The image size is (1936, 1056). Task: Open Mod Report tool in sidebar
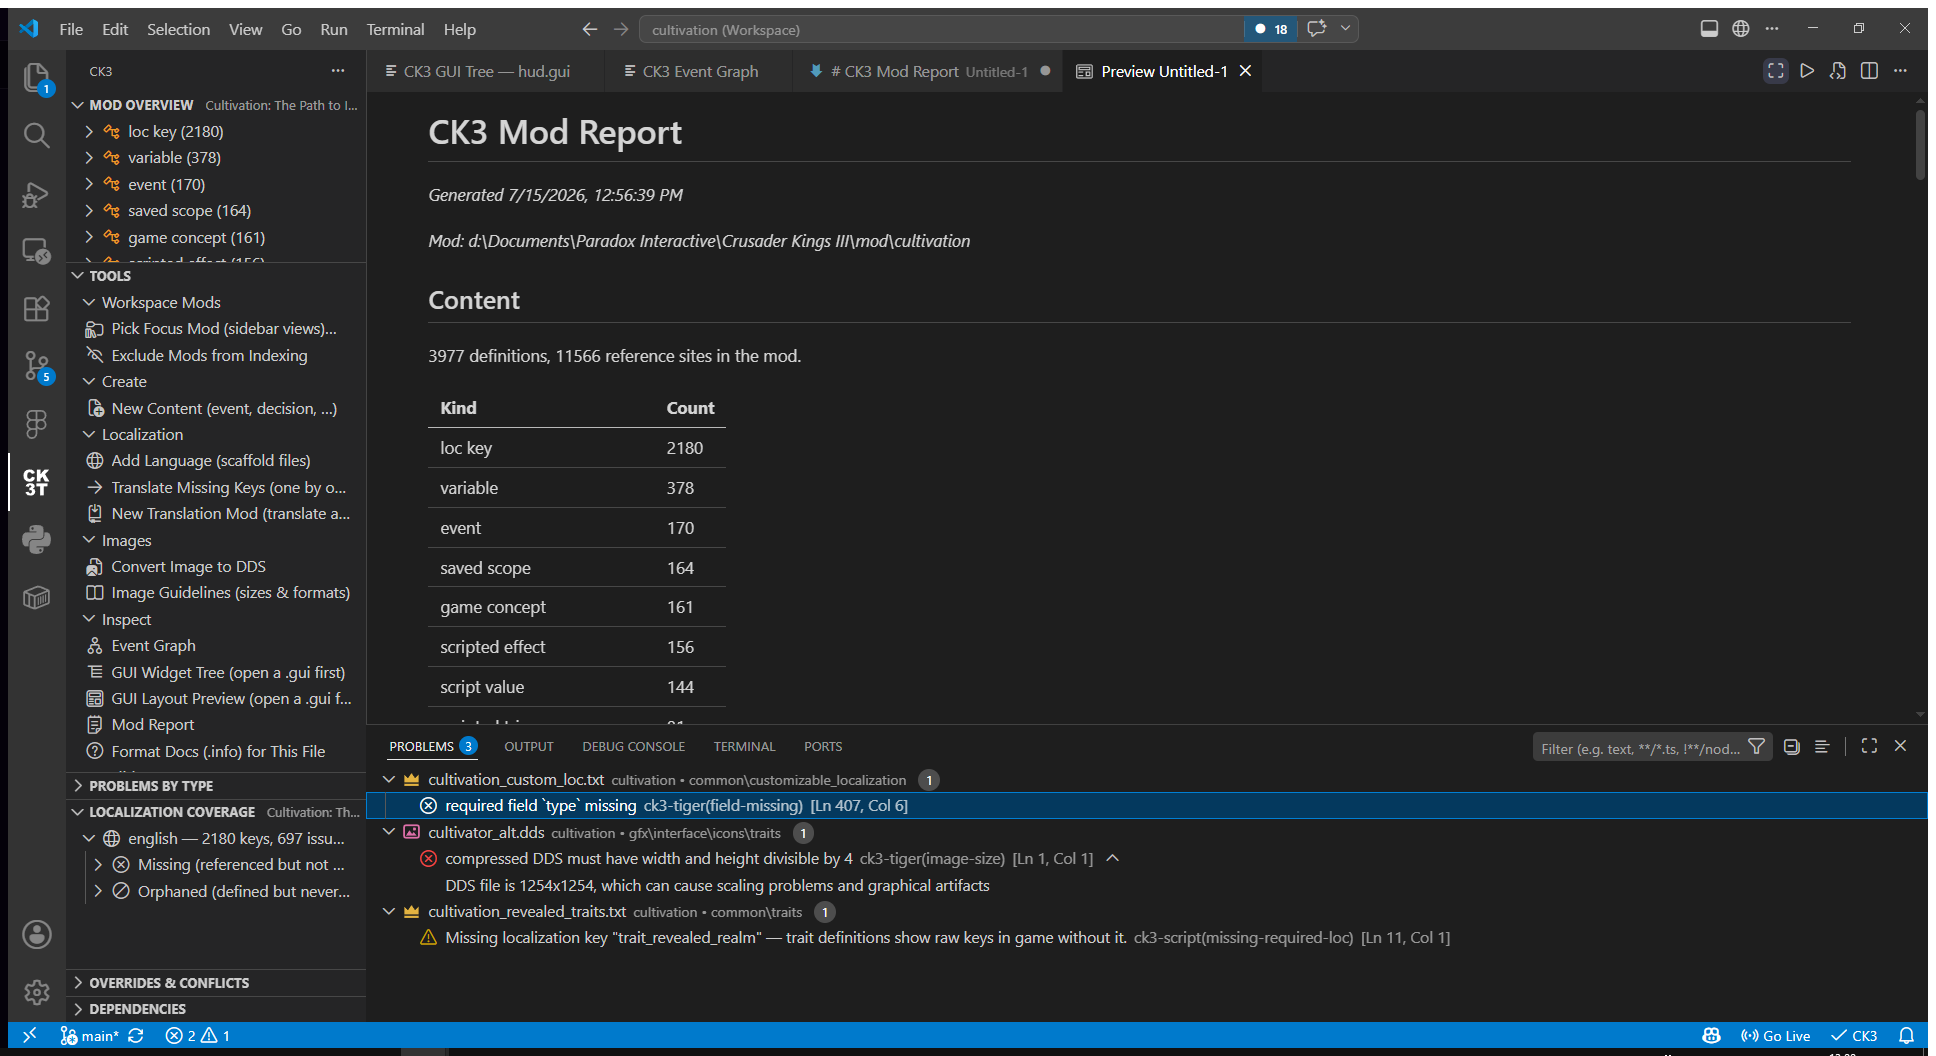(x=153, y=725)
